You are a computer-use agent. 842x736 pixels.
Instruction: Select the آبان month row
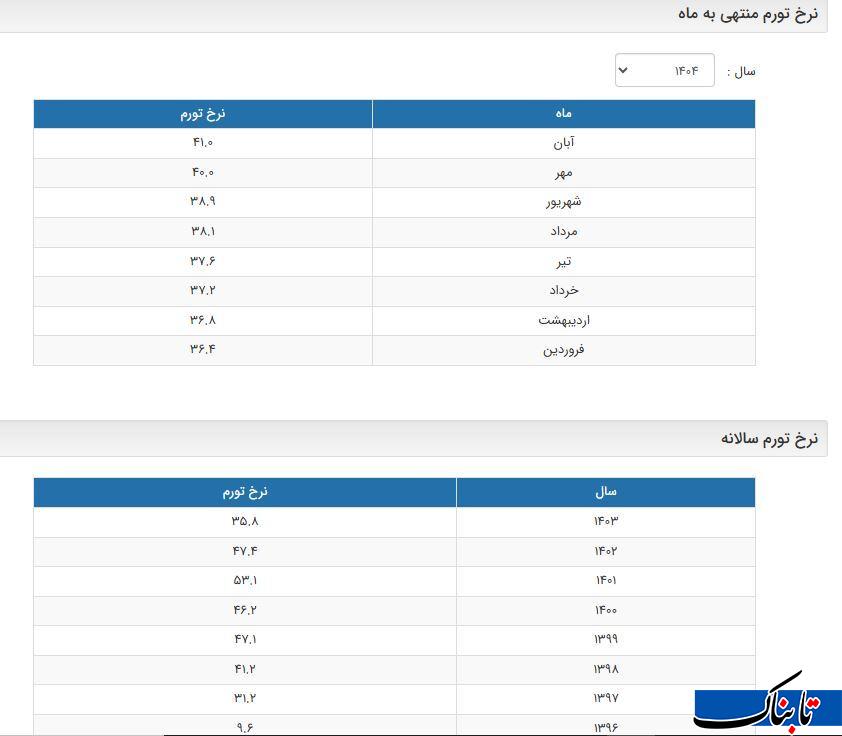pos(563,143)
